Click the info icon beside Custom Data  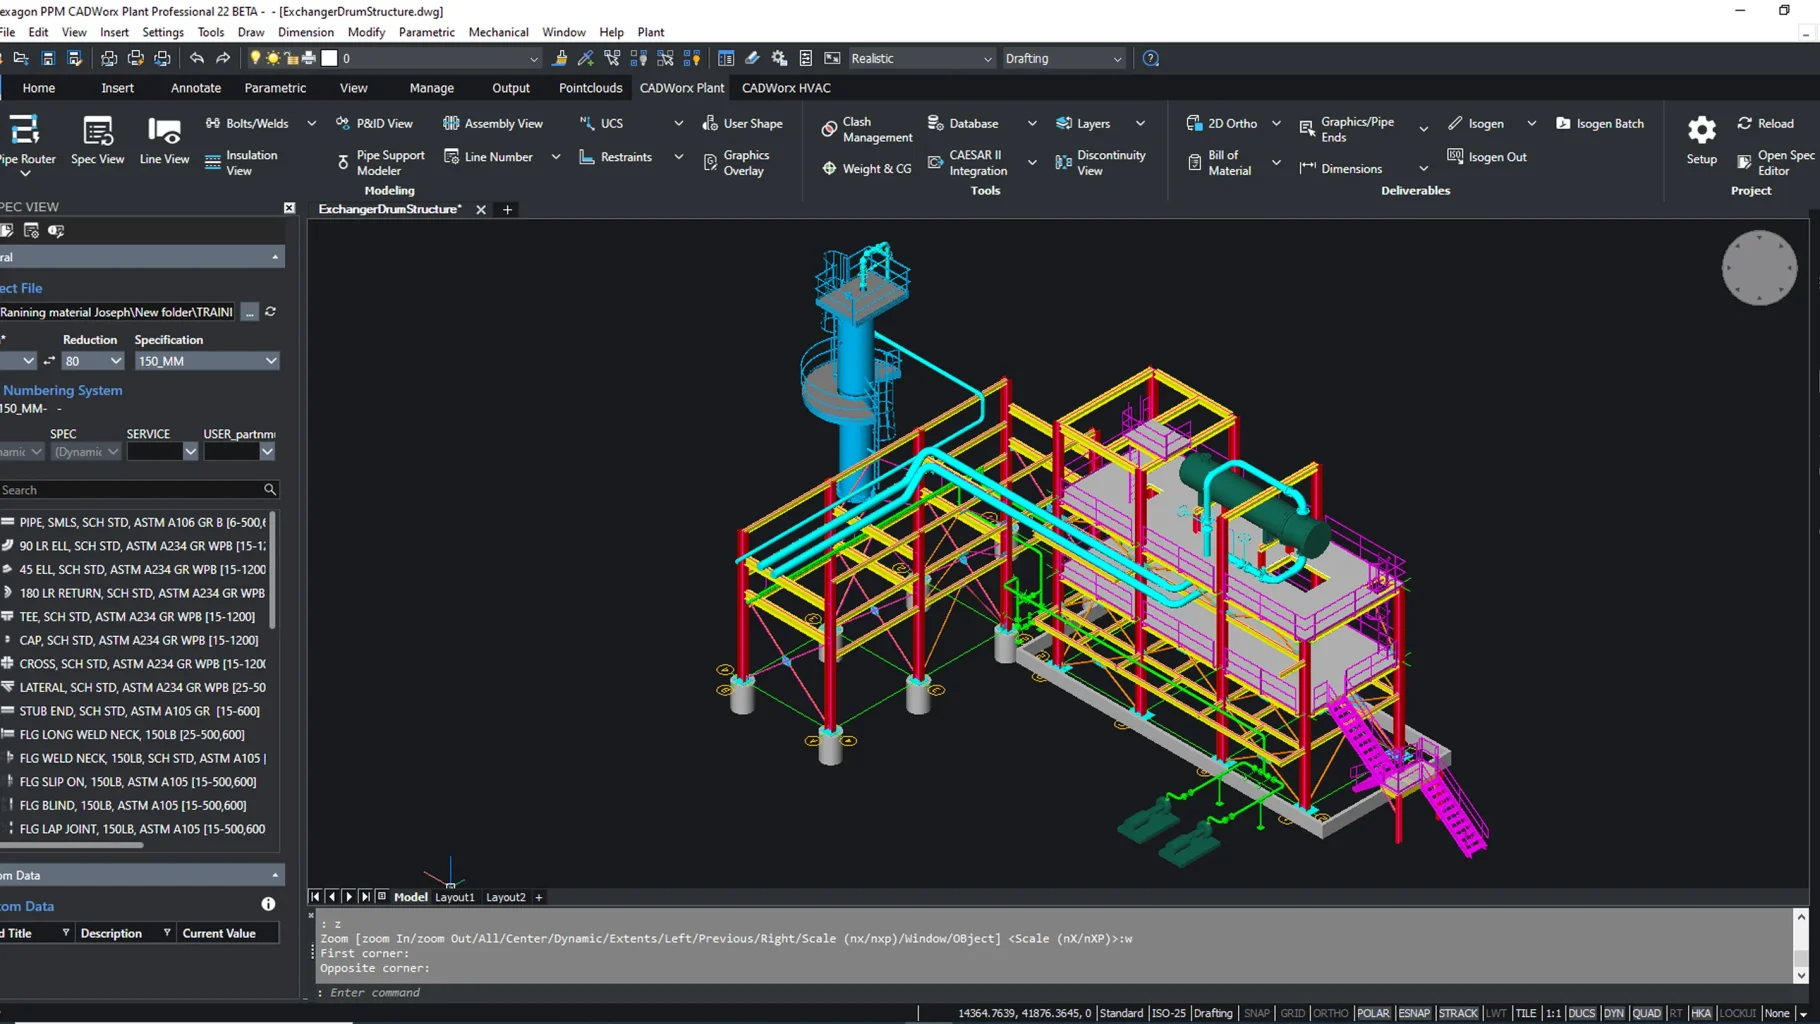click(268, 904)
